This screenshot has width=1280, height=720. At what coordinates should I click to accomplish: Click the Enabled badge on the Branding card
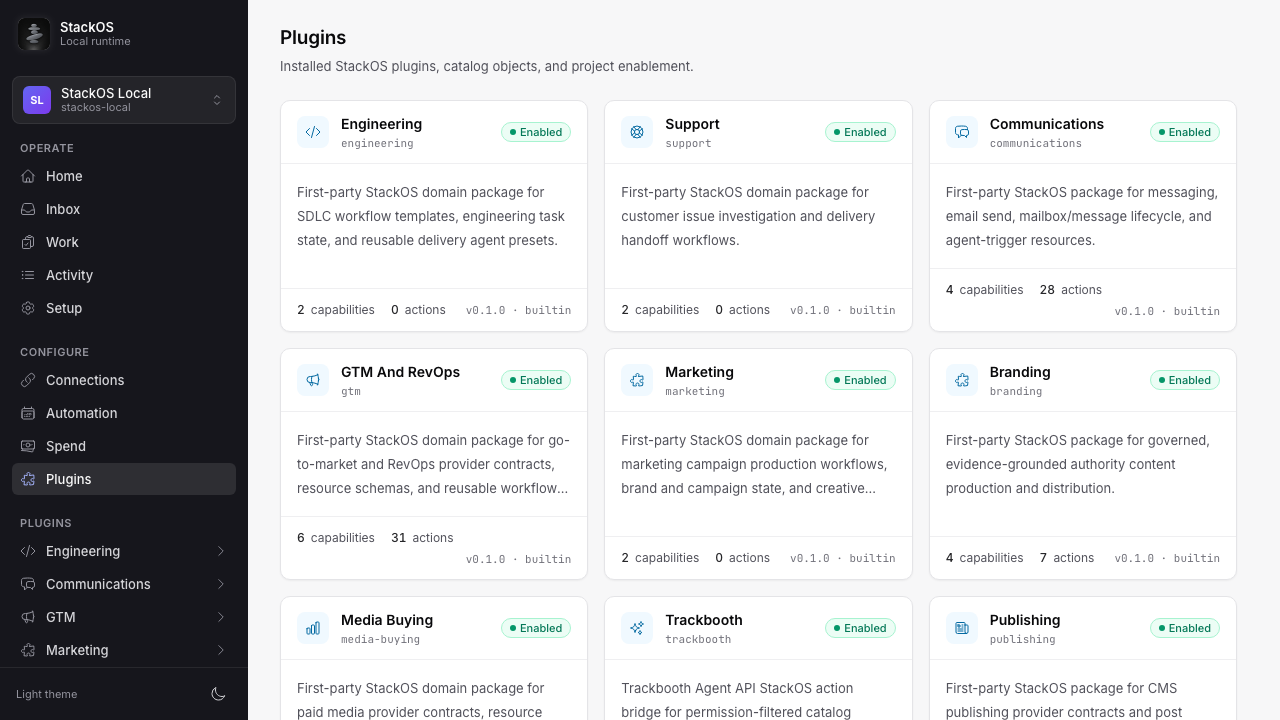[1185, 380]
